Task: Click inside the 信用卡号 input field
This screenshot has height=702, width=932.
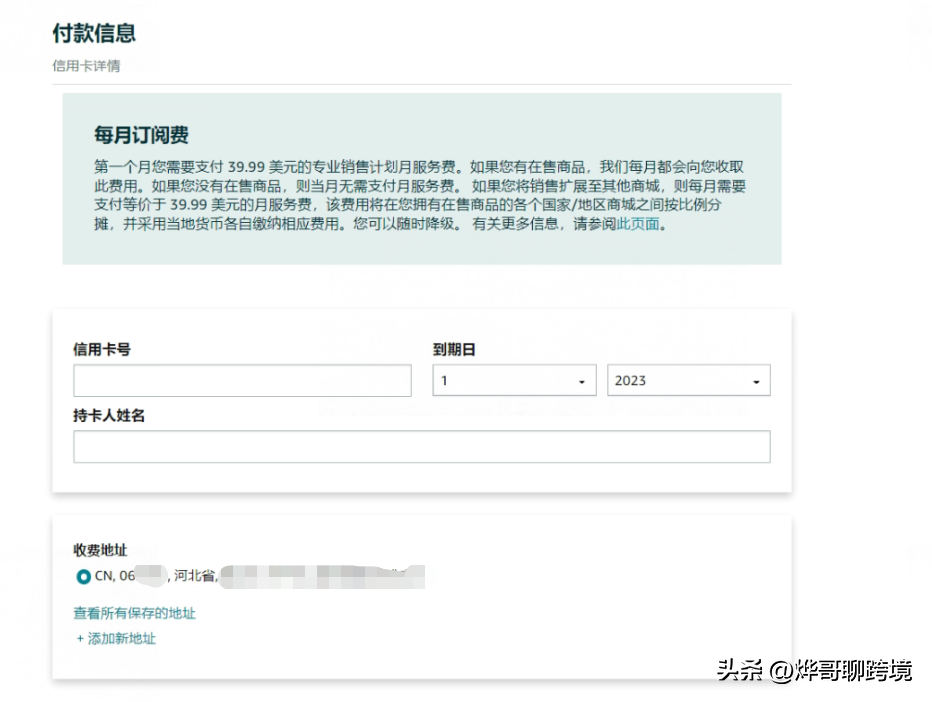Action: coord(242,380)
